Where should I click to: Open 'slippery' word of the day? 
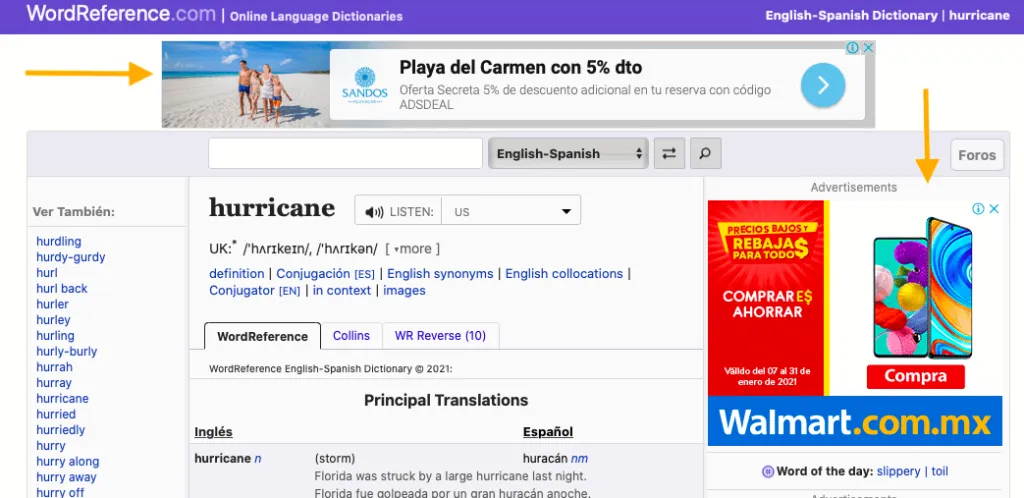point(899,471)
